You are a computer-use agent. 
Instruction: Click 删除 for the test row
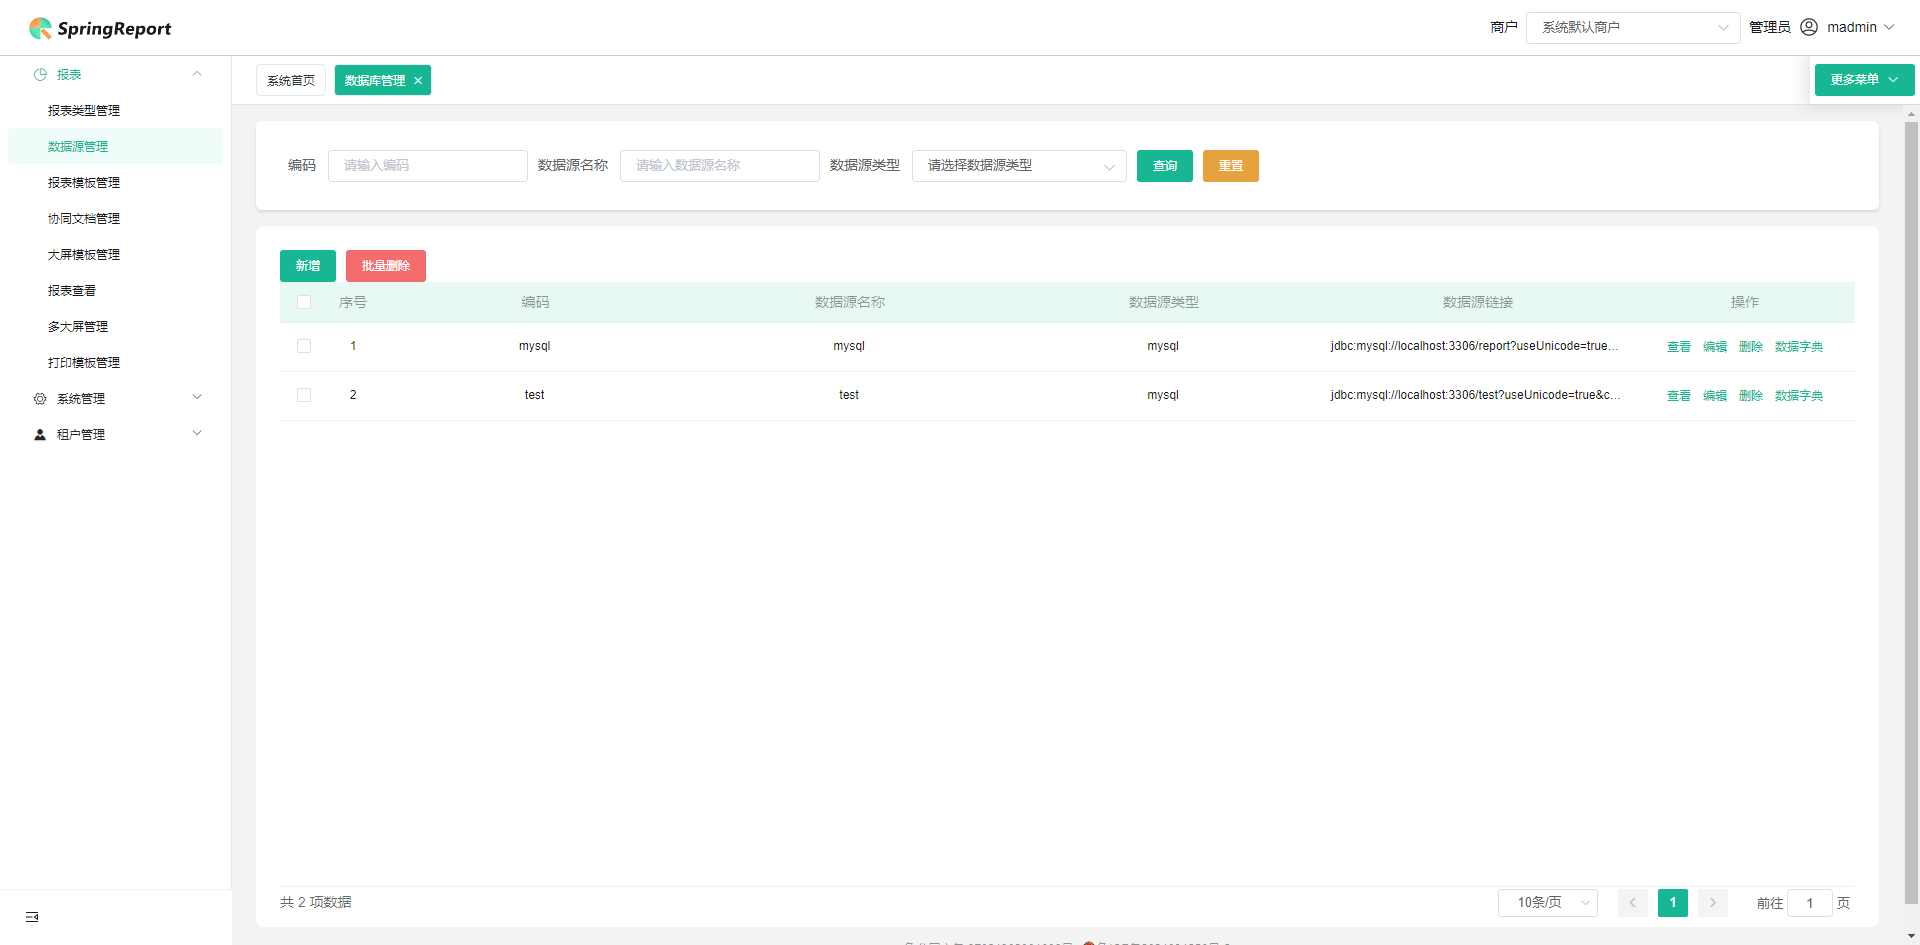[1751, 396]
